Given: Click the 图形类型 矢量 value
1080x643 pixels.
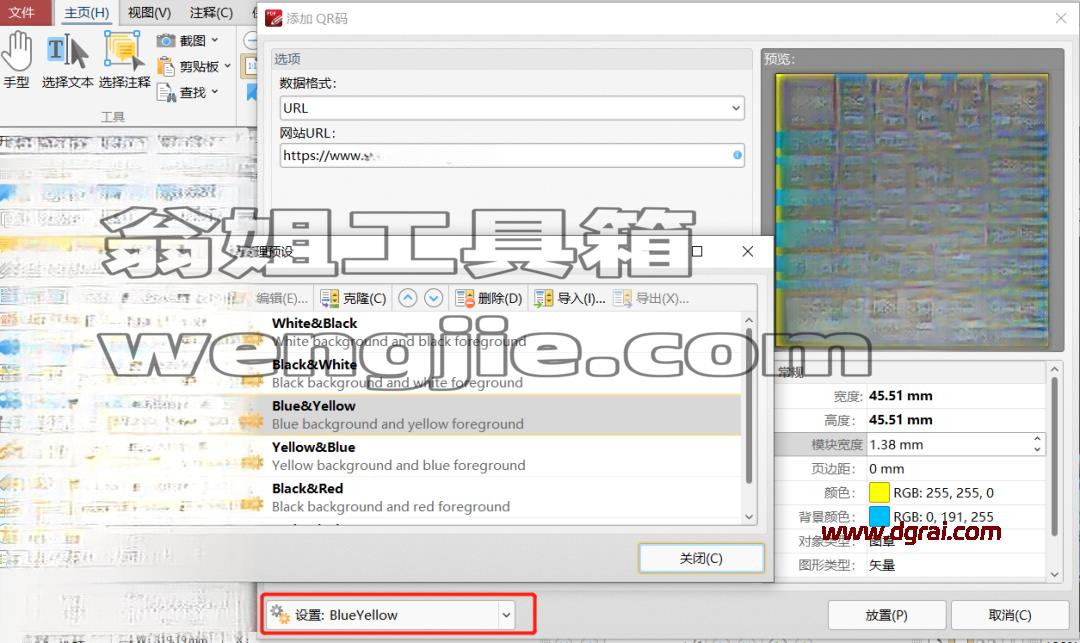Looking at the screenshot, I should click(882, 565).
